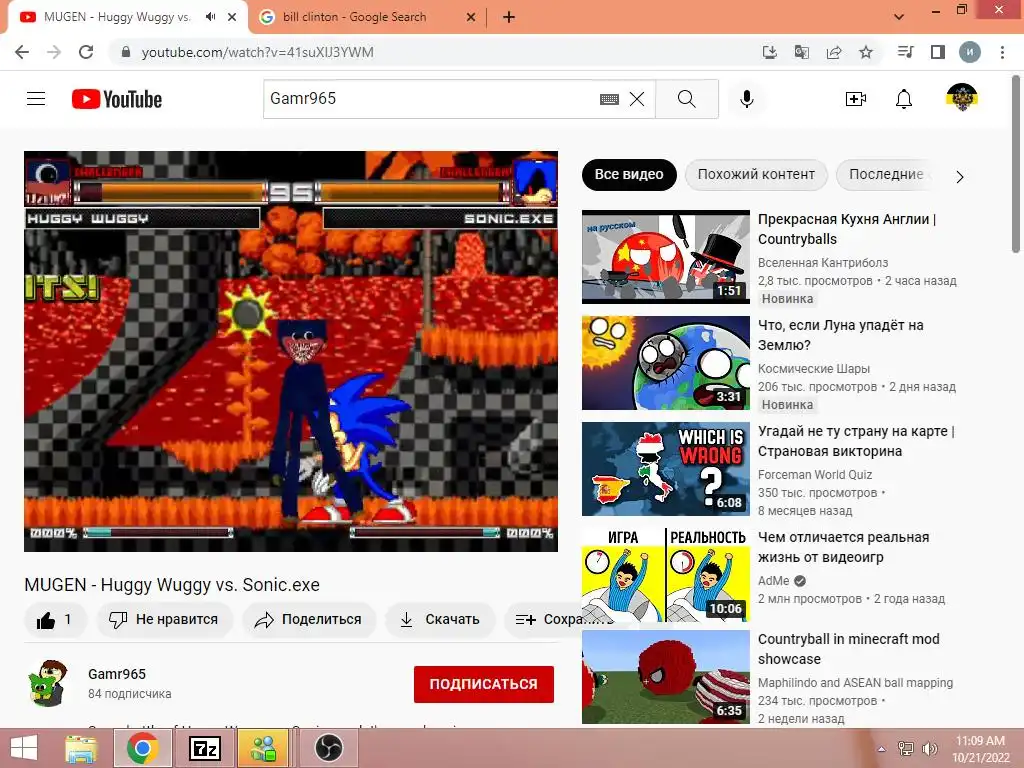
Task: Go forward in browser history
Action: [x=54, y=52]
